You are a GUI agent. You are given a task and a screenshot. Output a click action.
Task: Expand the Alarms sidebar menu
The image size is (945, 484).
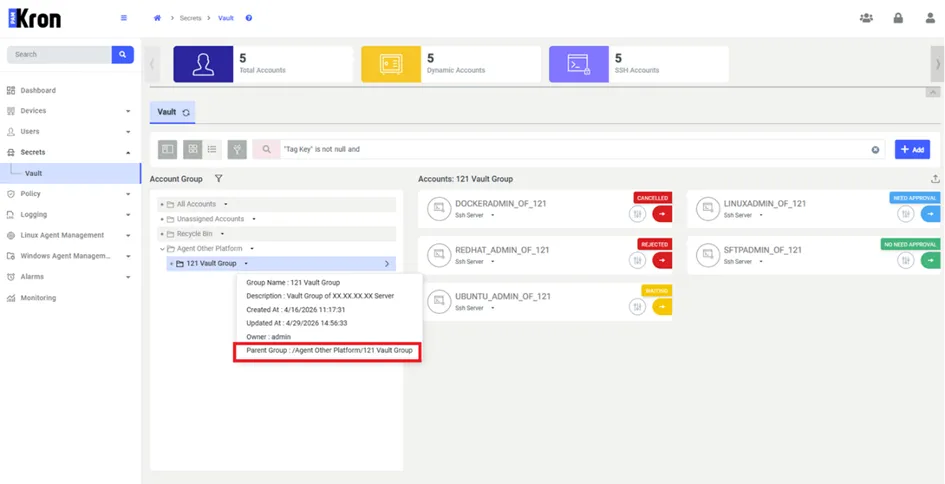point(69,277)
